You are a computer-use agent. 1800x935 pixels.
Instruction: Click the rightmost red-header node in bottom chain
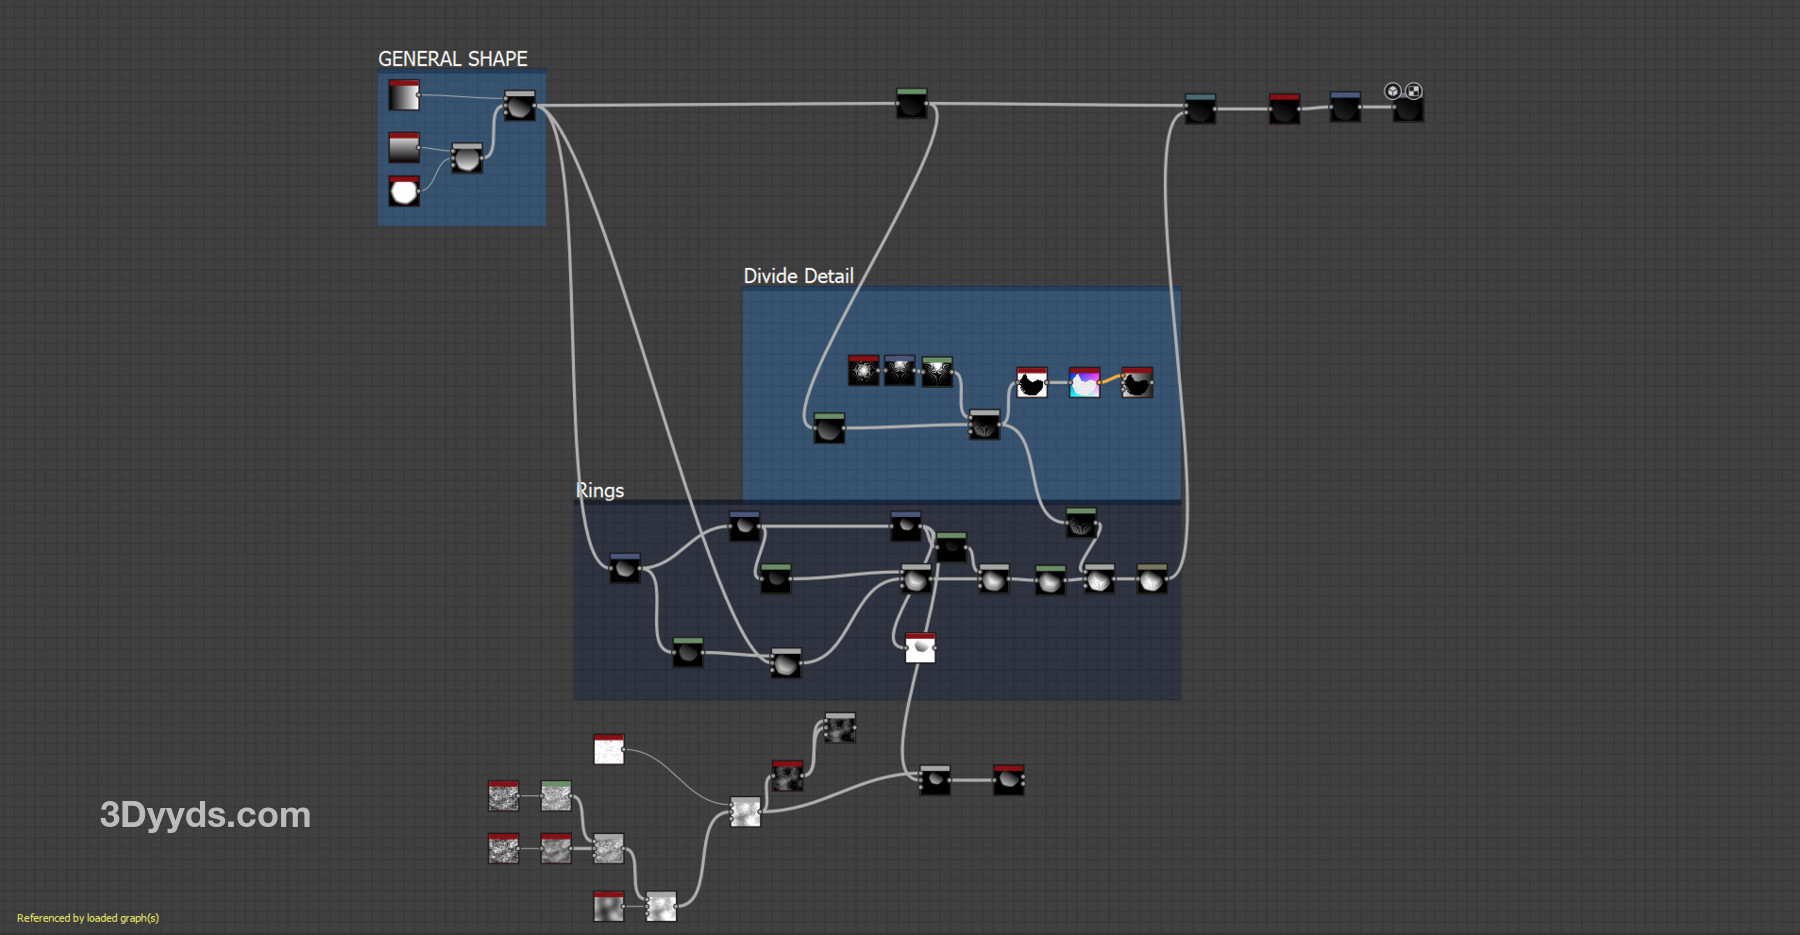pos(1008,780)
